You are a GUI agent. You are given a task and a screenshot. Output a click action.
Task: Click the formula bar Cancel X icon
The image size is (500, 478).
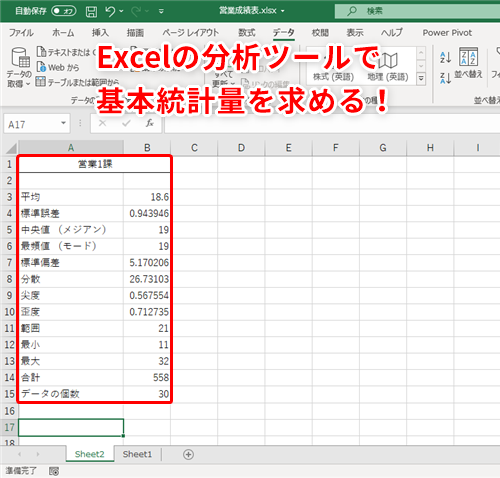(102, 123)
